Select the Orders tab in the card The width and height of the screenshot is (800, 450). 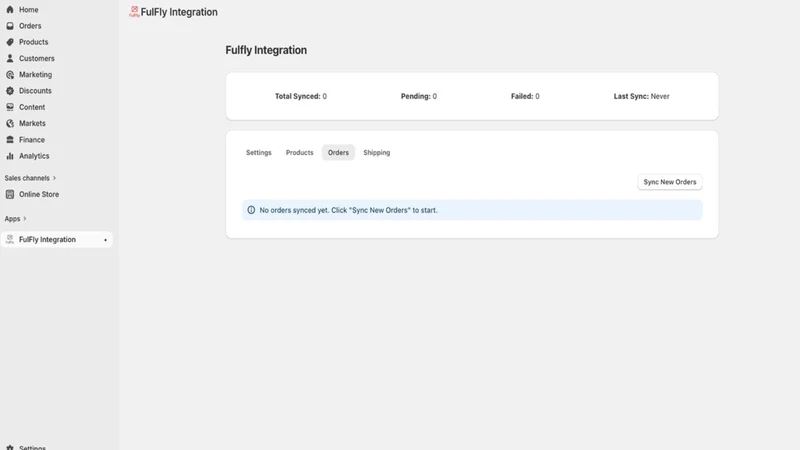[338, 153]
